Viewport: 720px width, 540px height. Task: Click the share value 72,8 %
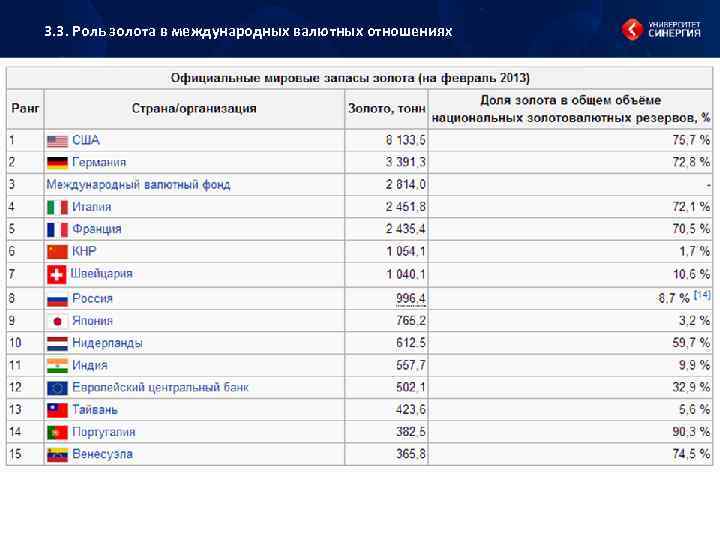[x=691, y=162]
